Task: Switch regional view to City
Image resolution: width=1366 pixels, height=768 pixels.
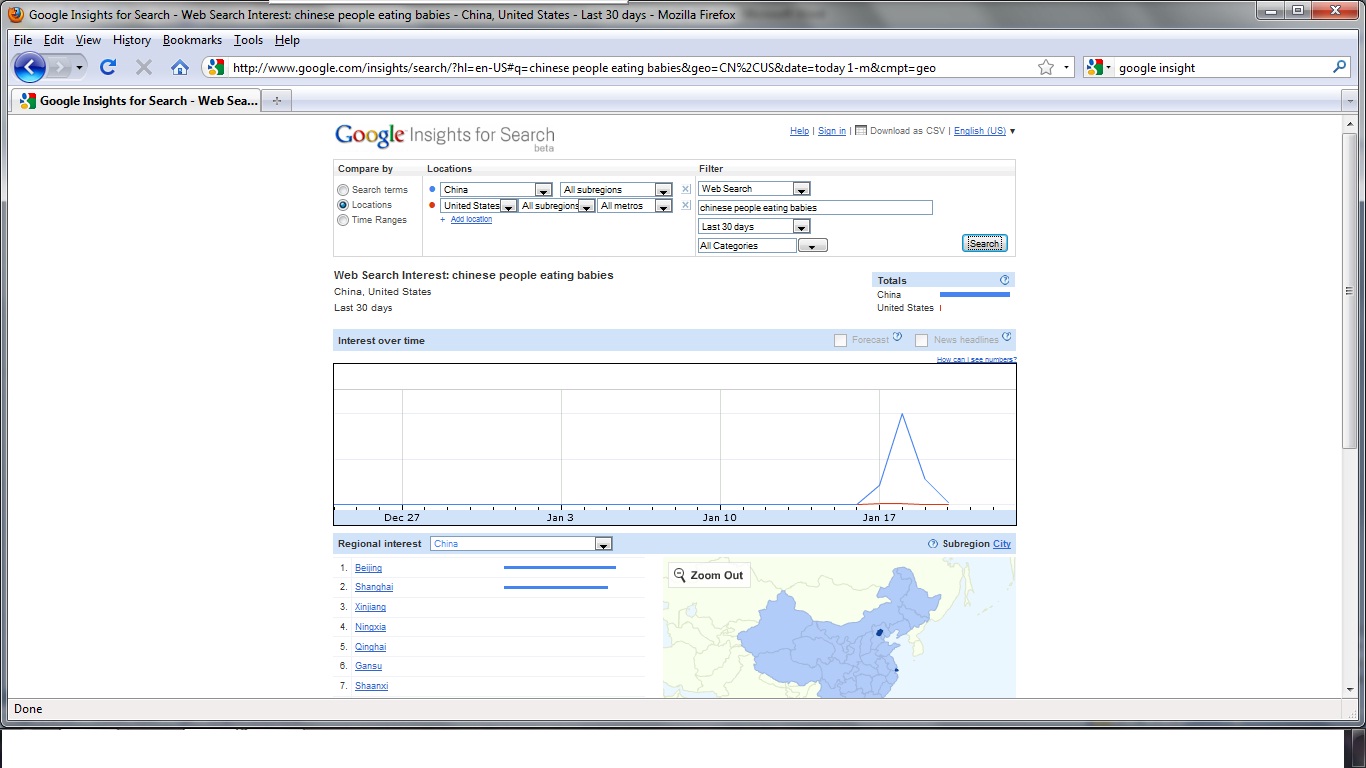Action: 1002,544
